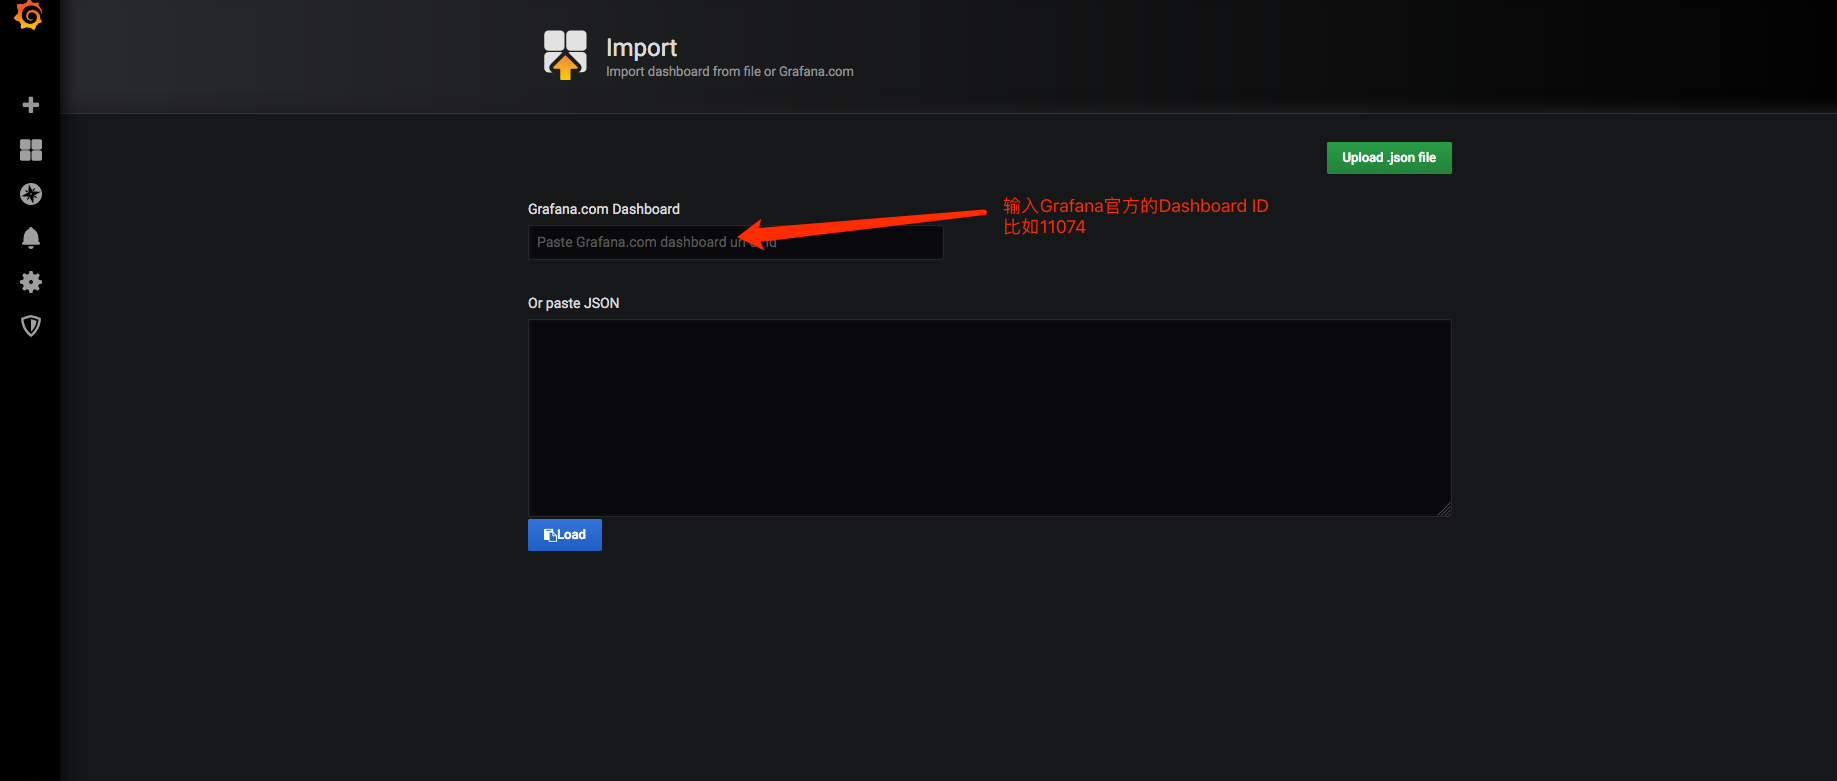Click the 'Grafana.com Dashboard' label
Viewport: 1837px width, 781px height.
point(604,209)
